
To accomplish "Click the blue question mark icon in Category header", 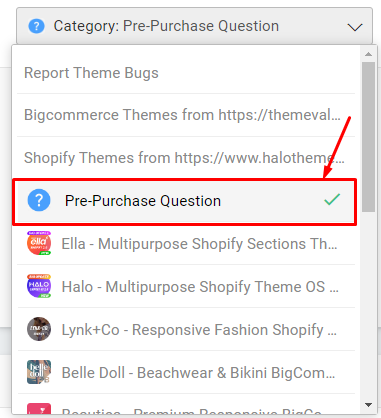I will (36, 26).
